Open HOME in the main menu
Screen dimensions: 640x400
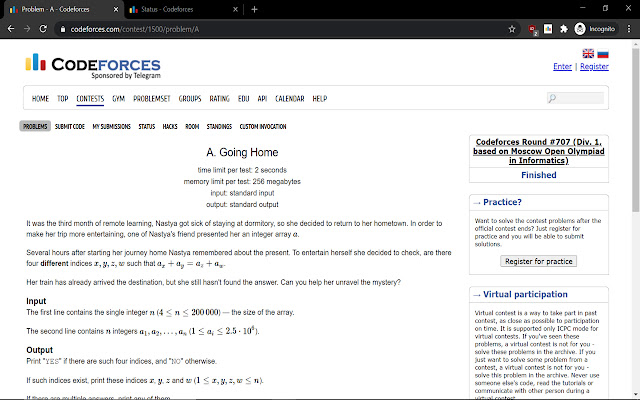click(40, 98)
